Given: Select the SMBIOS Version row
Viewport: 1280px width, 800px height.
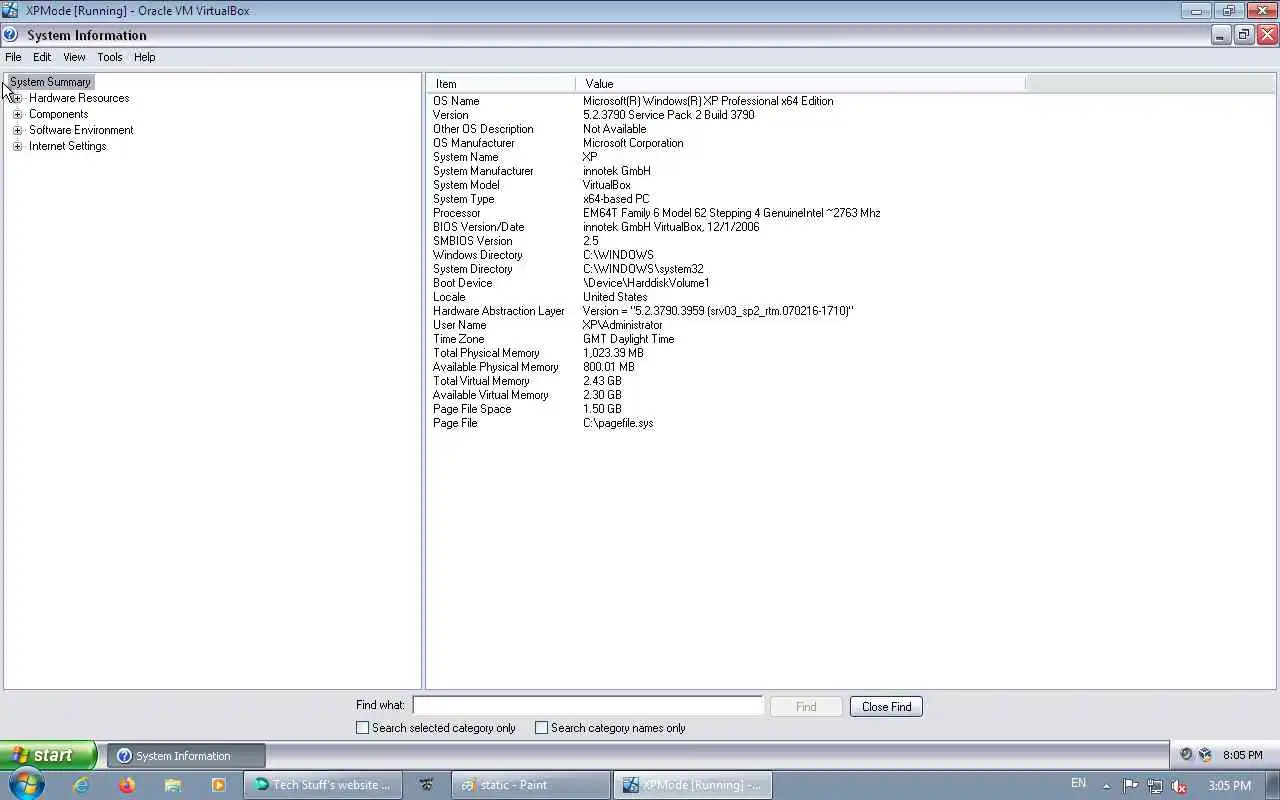Looking at the screenshot, I should pos(726,241).
